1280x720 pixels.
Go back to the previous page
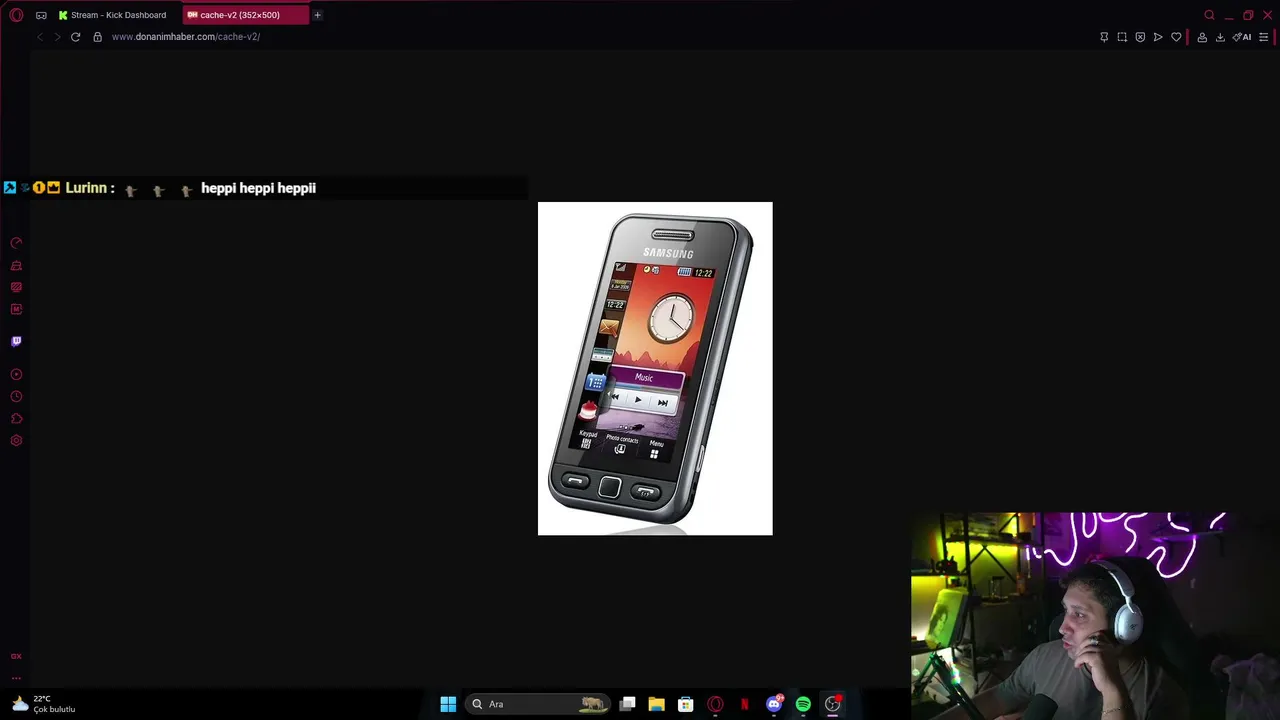click(39, 37)
